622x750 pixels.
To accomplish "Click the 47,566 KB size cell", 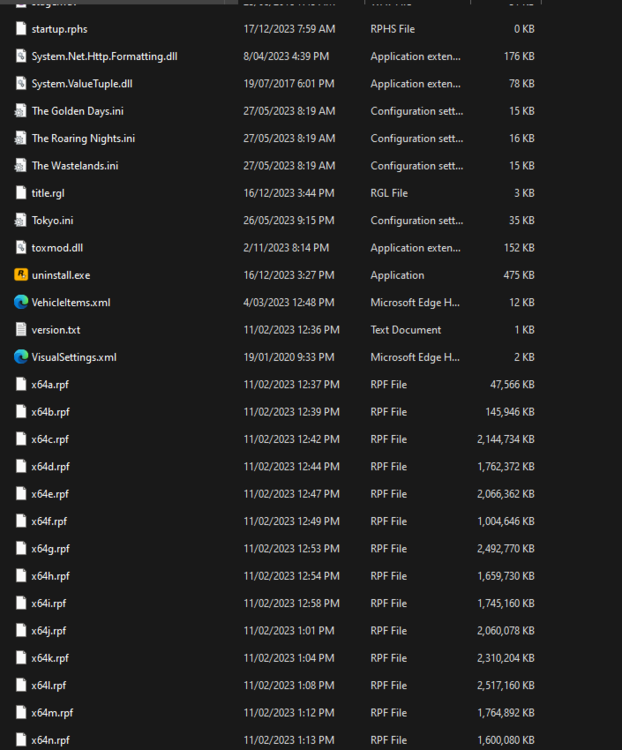I will point(512,384).
